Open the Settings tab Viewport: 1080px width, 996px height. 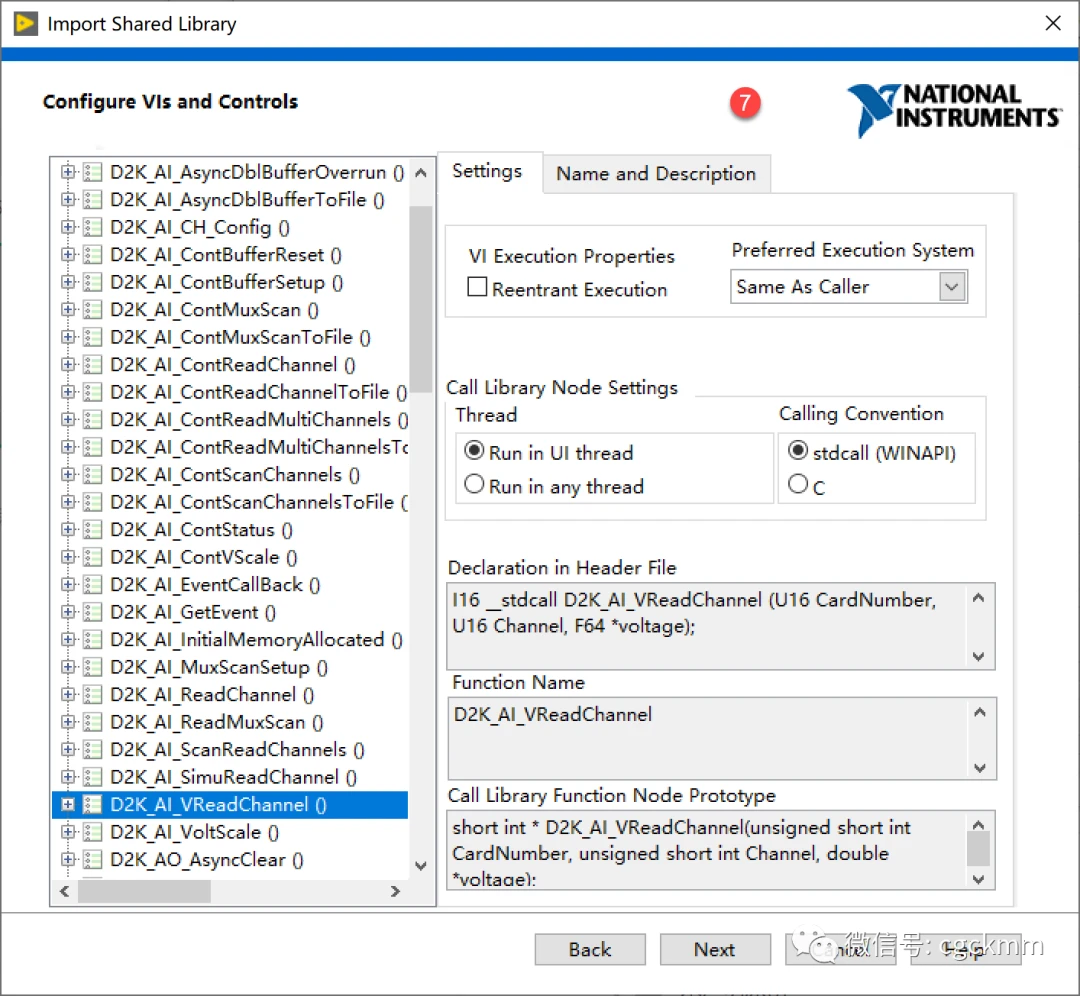487,171
